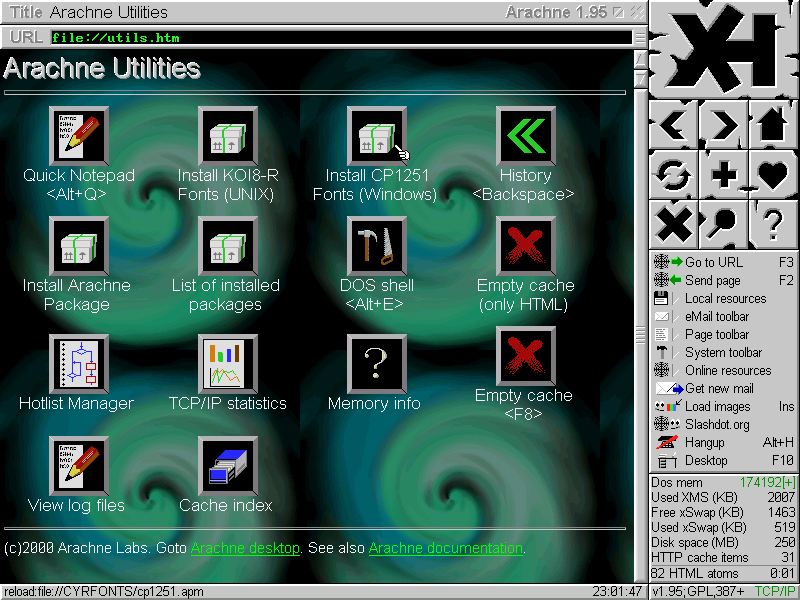This screenshot has height=600, width=800.
Task: Reload page with circular arrows button
Action: tap(673, 174)
